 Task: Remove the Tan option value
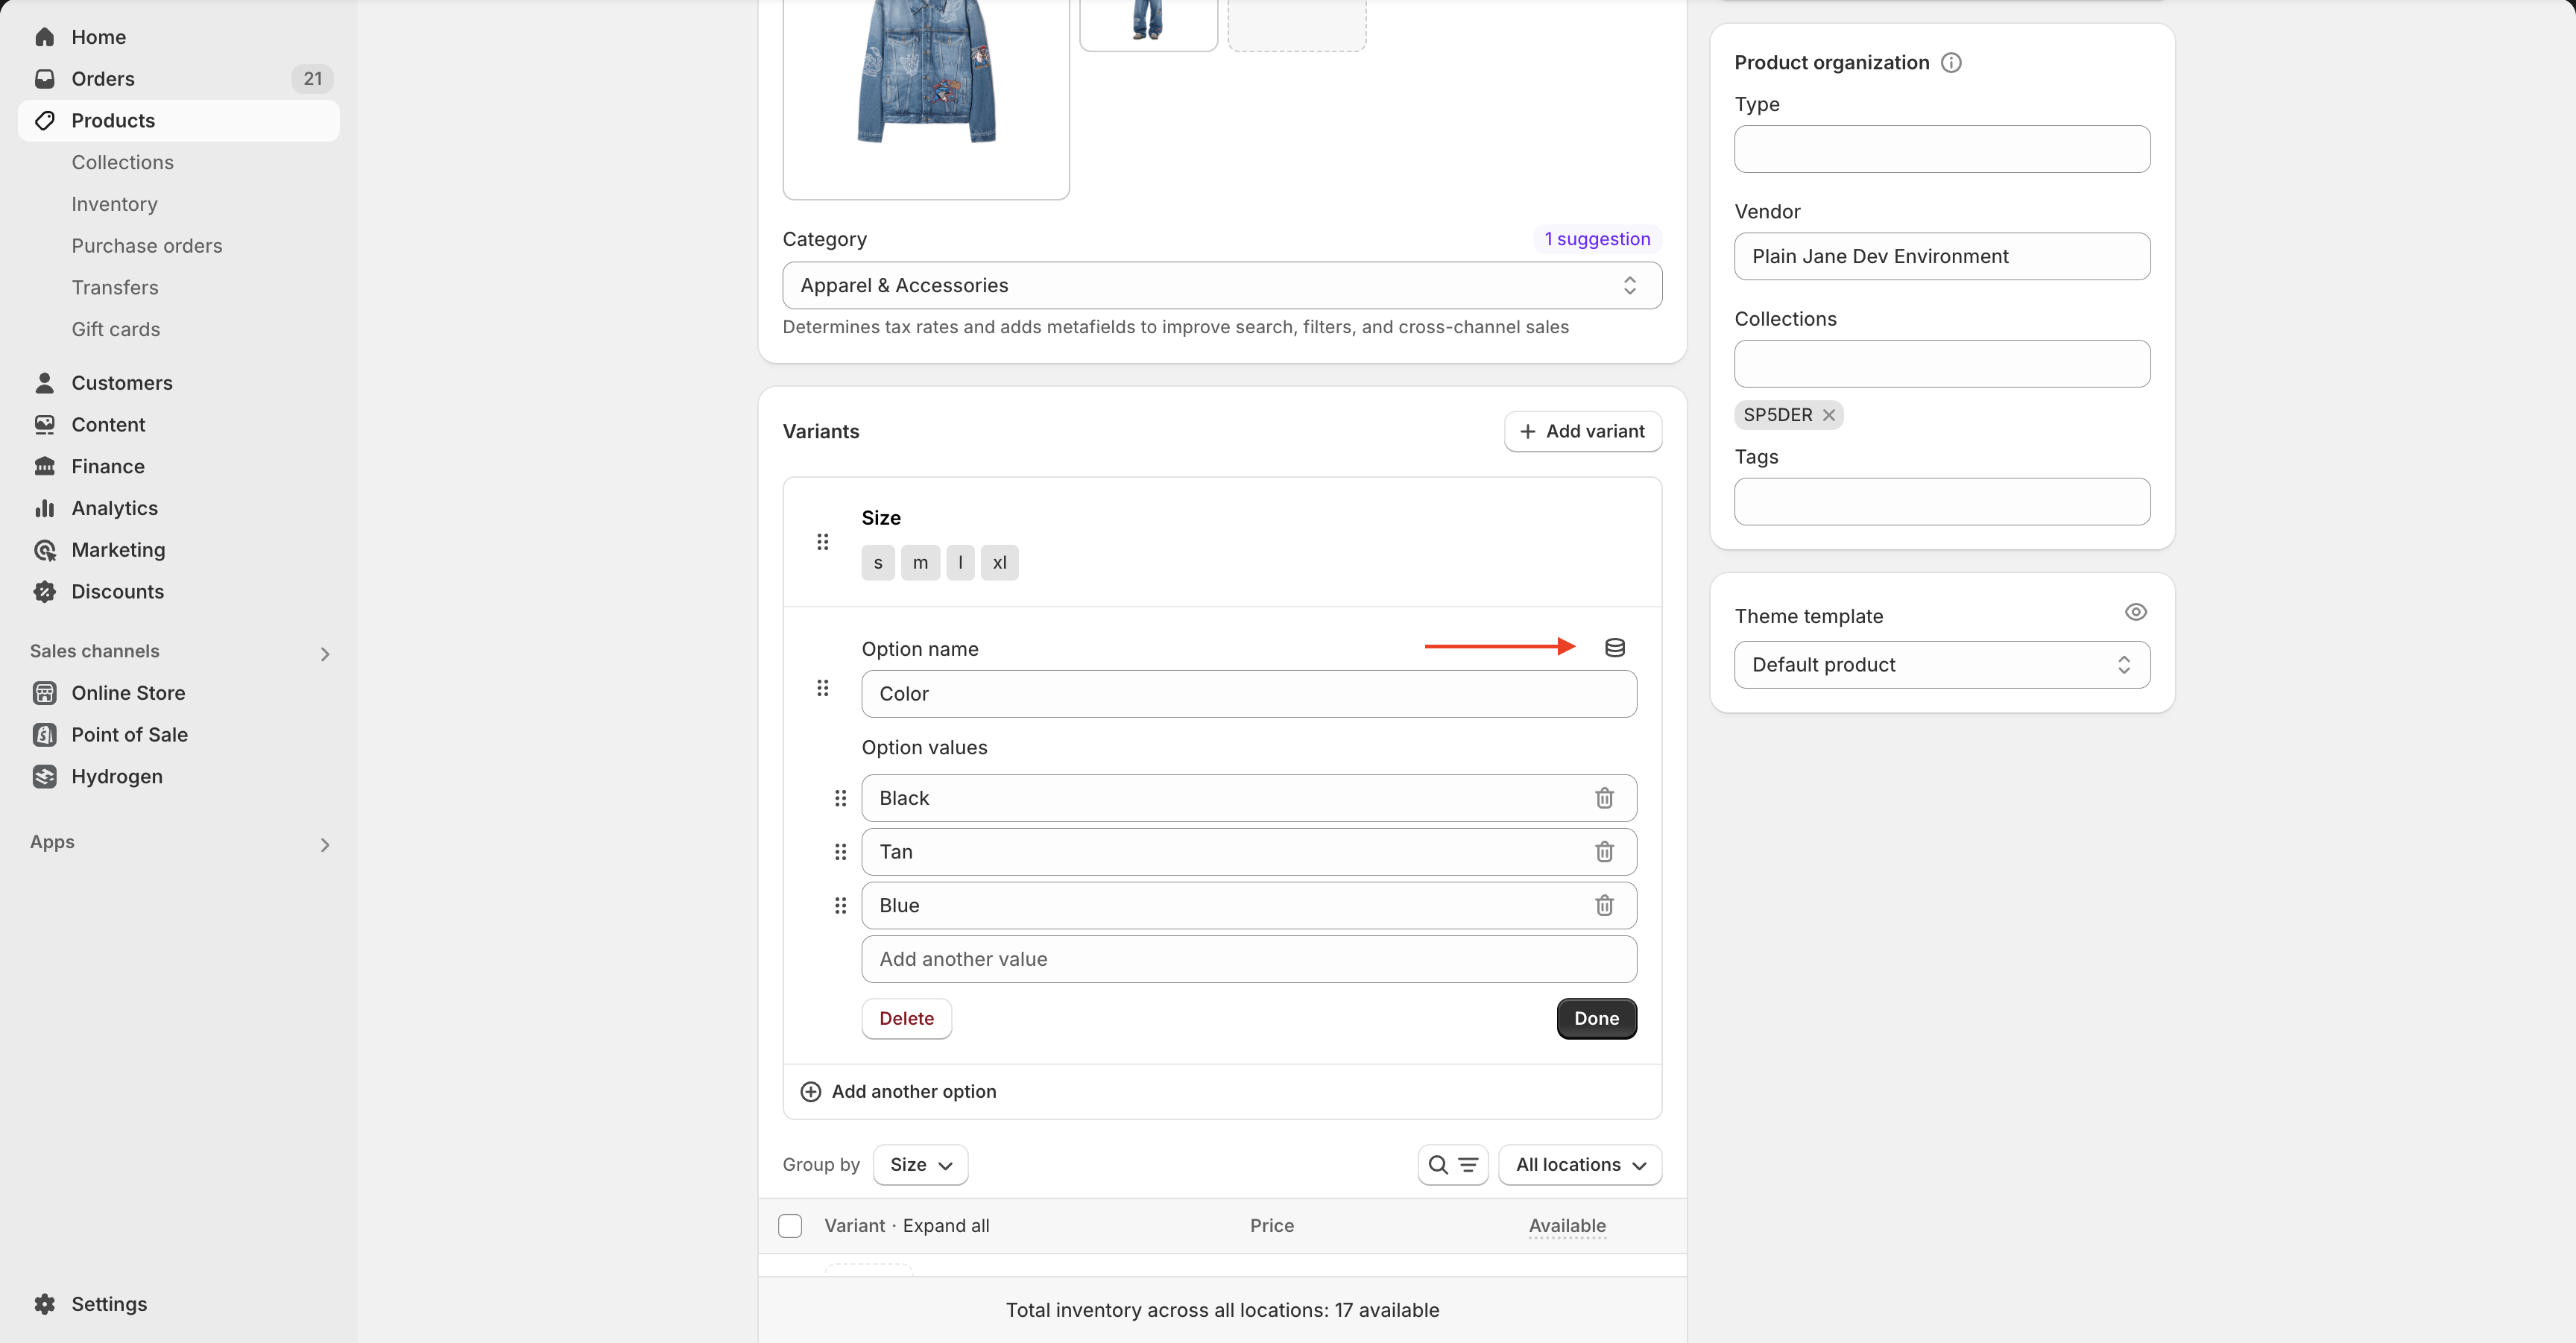pos(1604,852)
